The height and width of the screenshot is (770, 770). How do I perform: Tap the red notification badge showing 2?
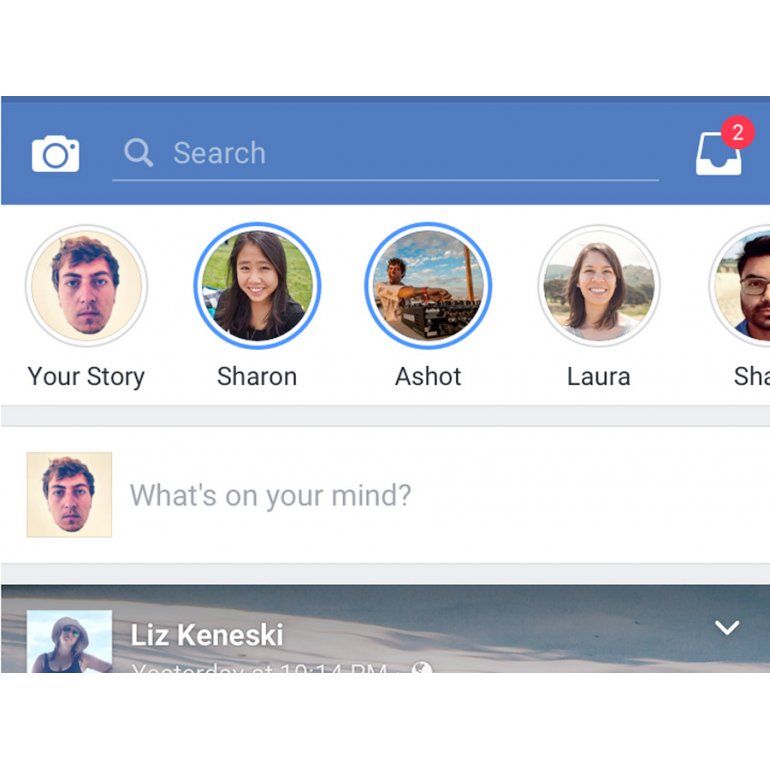point(737,133)
